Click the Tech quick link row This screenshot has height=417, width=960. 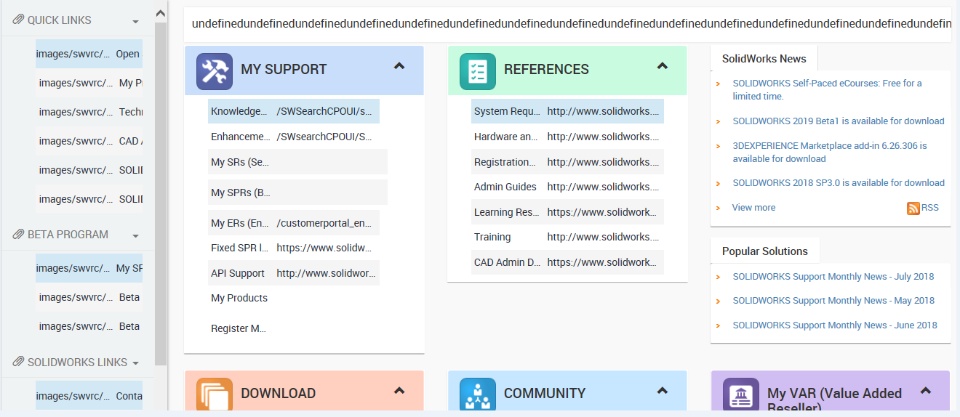pos(89,111)
